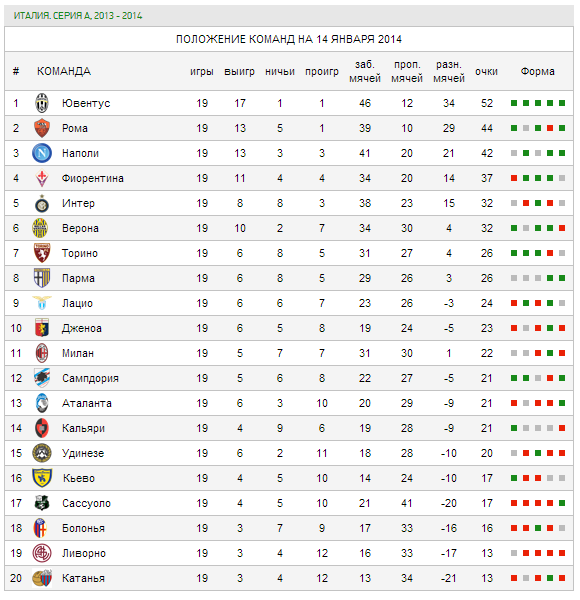Image resolution: width=580 pixels, height=600 pixels.
Task: Click the Fiorentina club crest icon
Action: (42, 178)
